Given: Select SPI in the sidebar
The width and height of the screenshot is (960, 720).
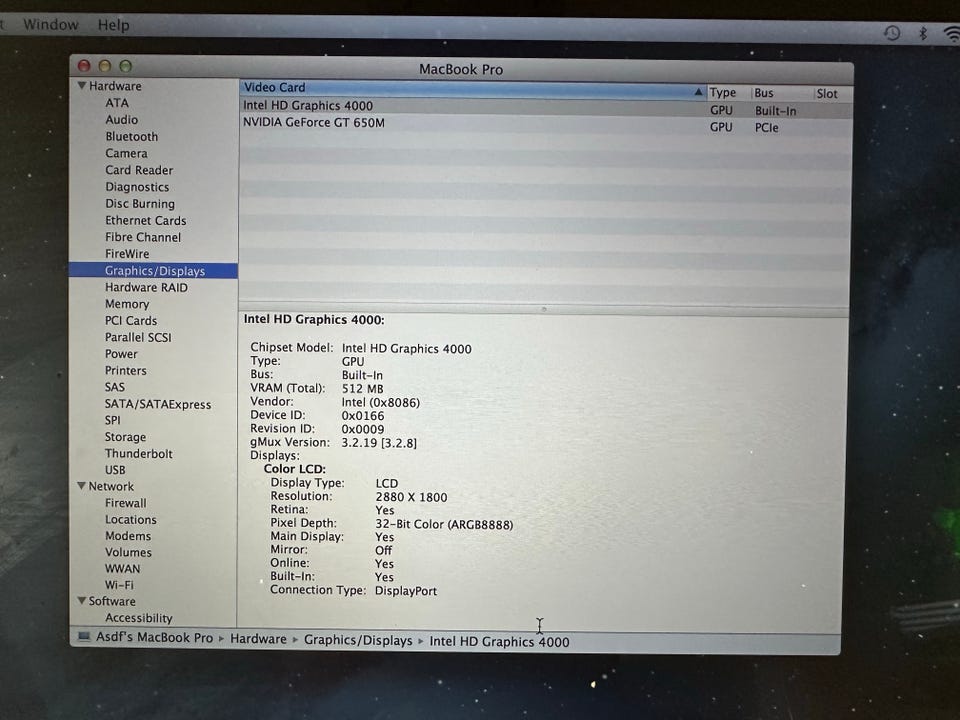Looking at the screenshot, I should 113,420.
